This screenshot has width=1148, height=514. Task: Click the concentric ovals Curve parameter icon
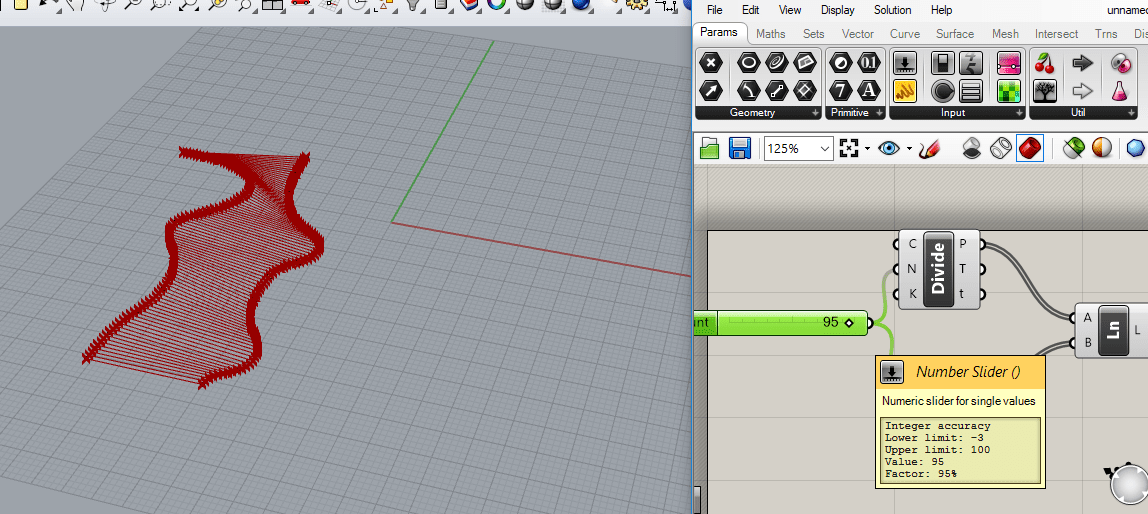[x=777, y=63]
